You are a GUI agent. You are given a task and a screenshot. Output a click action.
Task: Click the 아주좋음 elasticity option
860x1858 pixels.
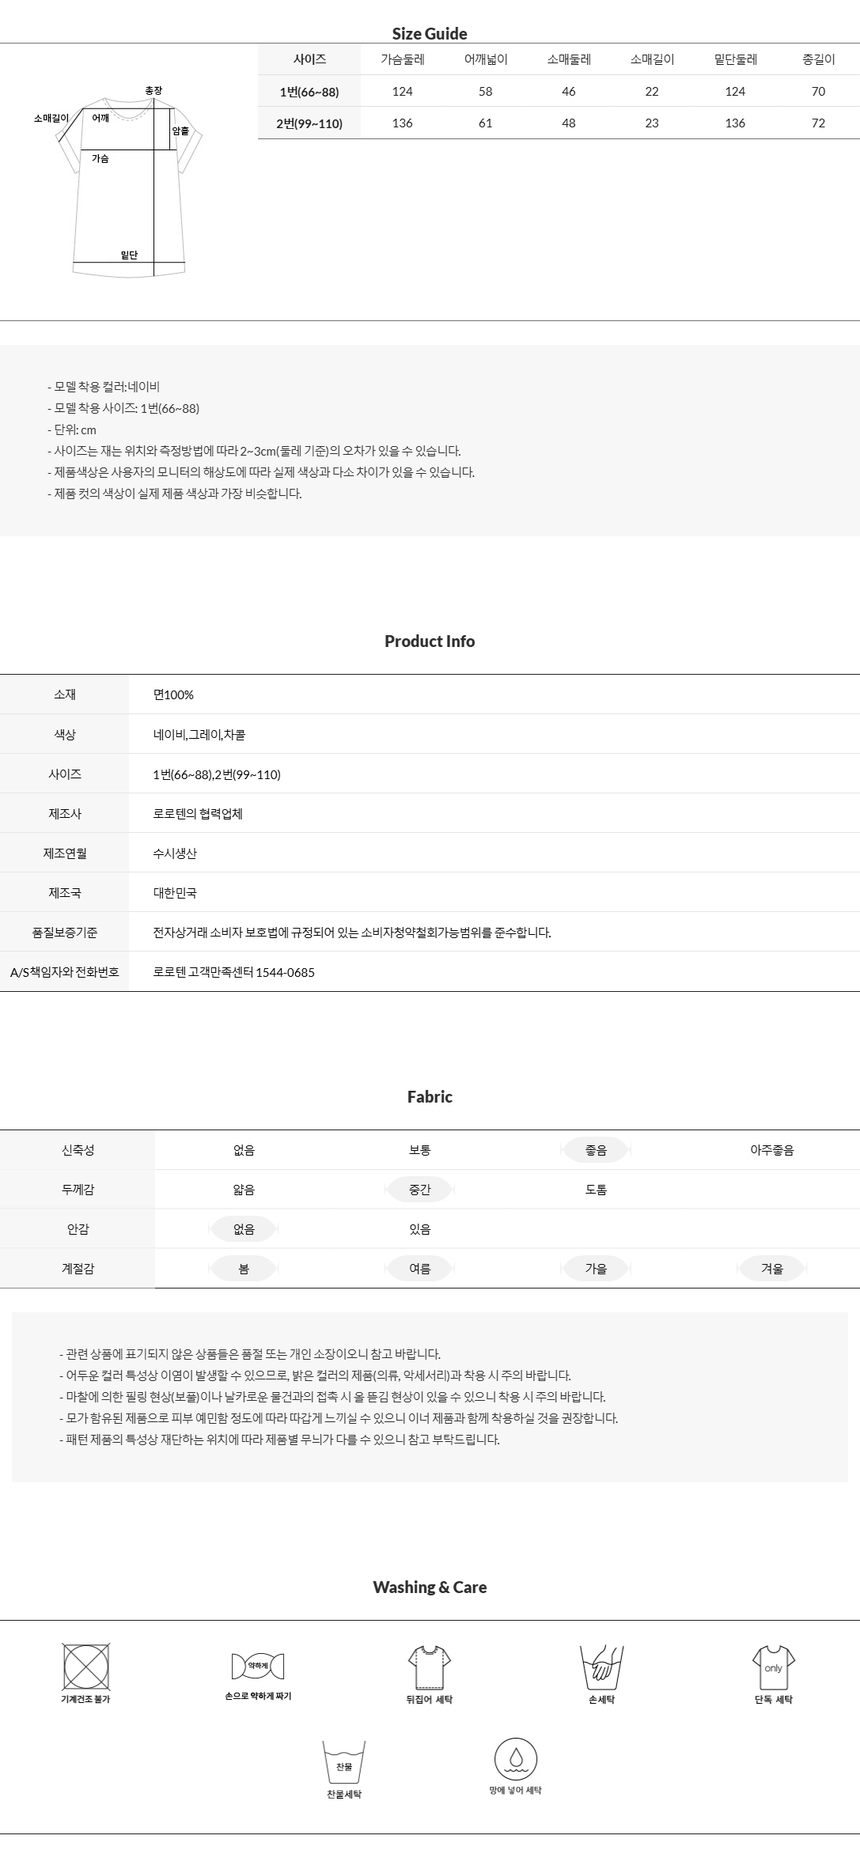pos(772,1150)
